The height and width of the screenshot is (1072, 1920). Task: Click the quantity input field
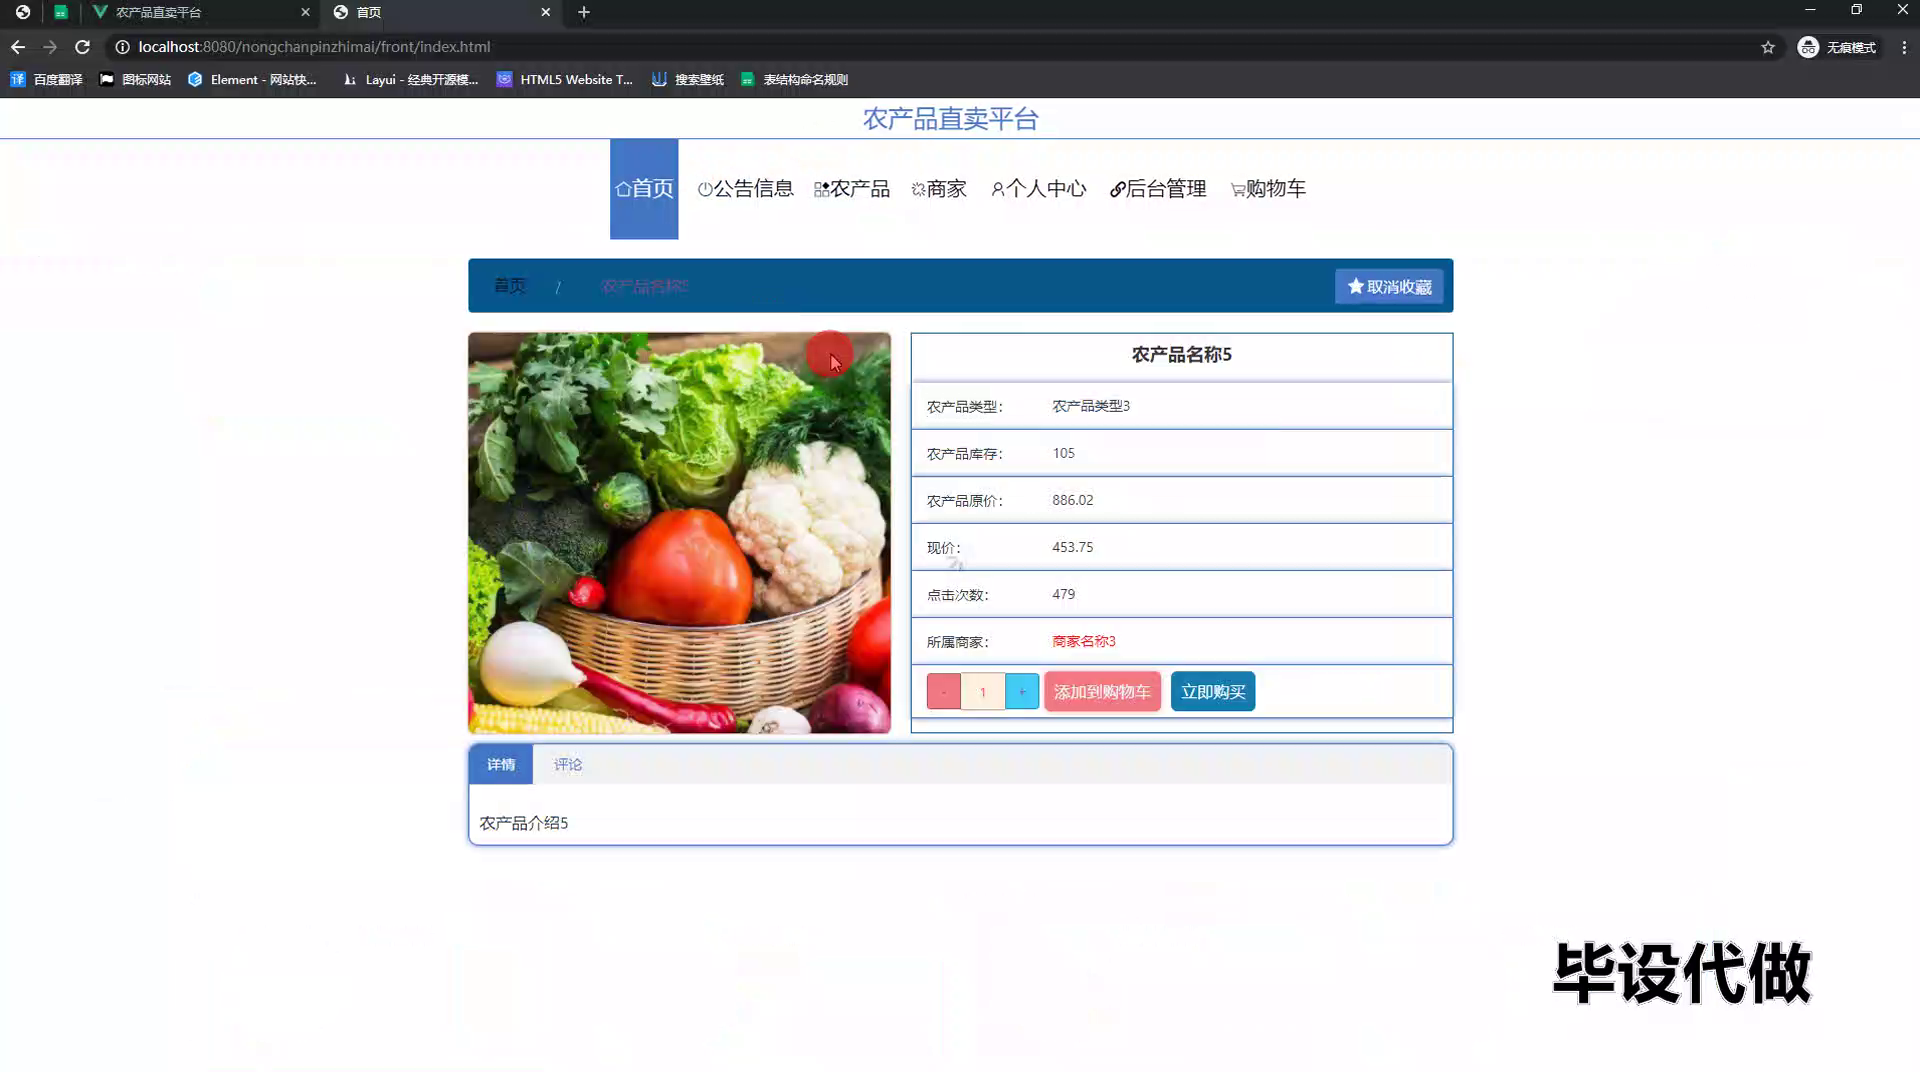tap(983, 691)
